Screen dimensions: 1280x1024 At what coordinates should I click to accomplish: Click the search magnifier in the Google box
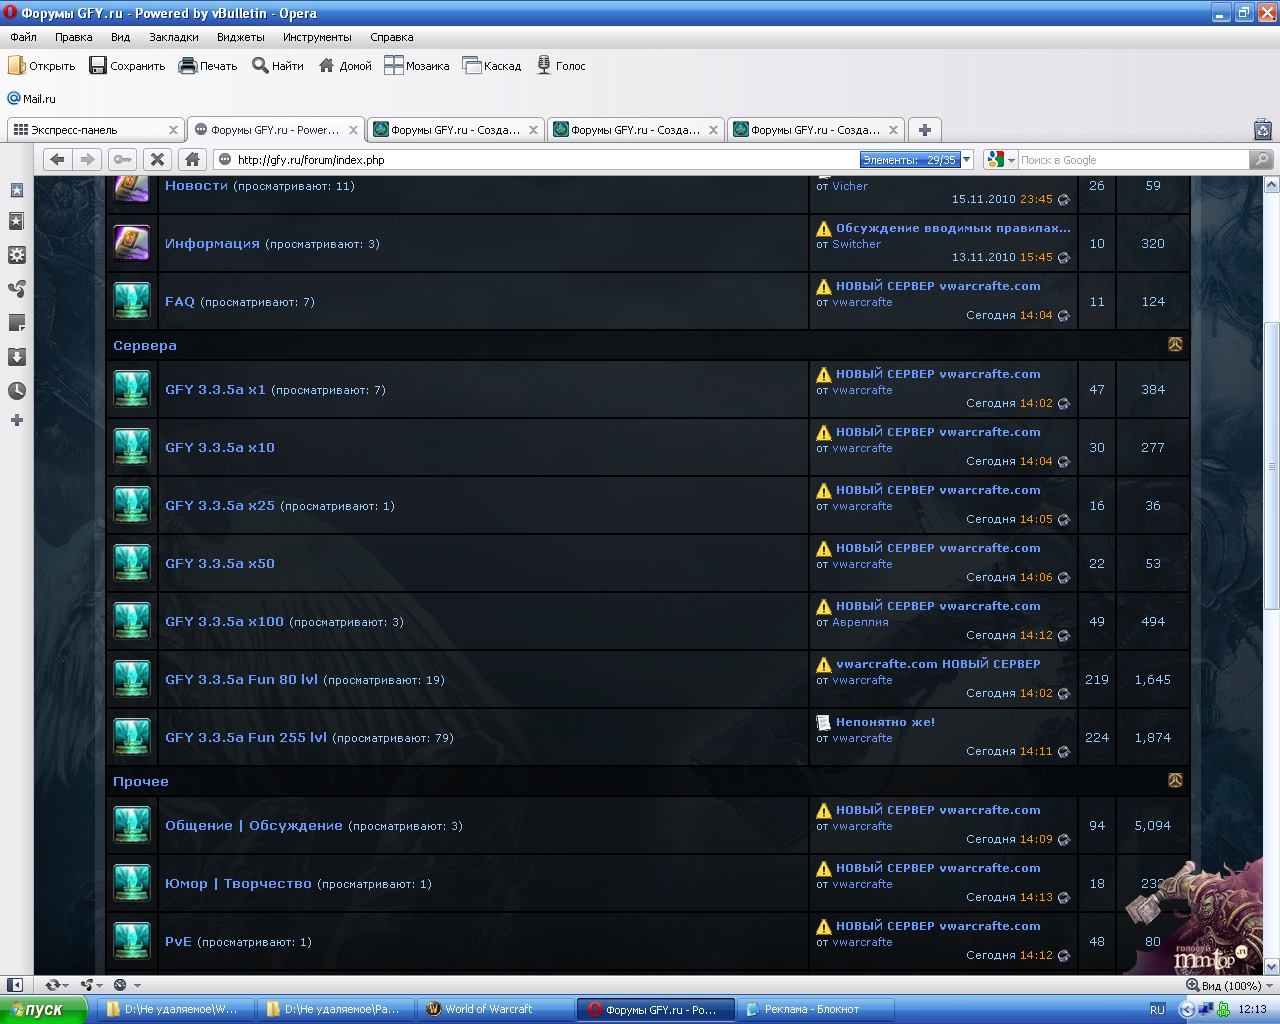pyautogui.click(x=1262, y=159)
